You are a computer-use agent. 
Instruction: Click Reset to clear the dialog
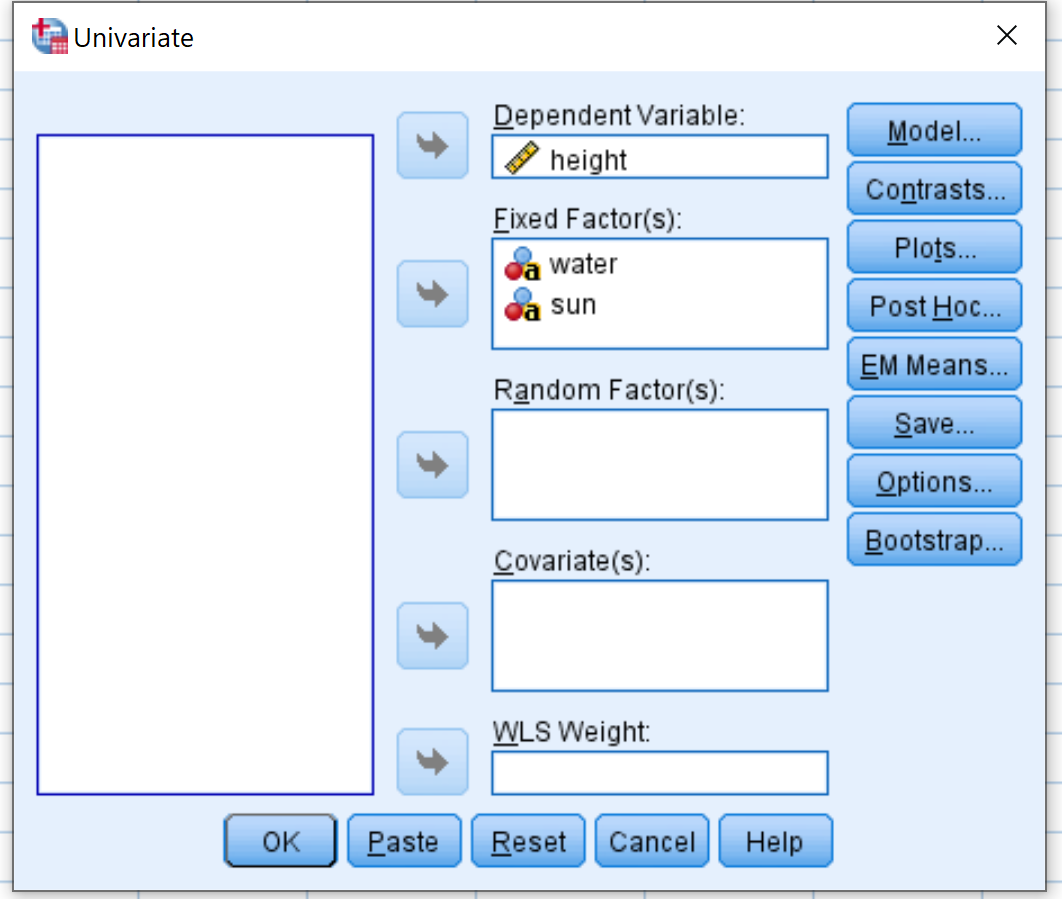[528, 841]
